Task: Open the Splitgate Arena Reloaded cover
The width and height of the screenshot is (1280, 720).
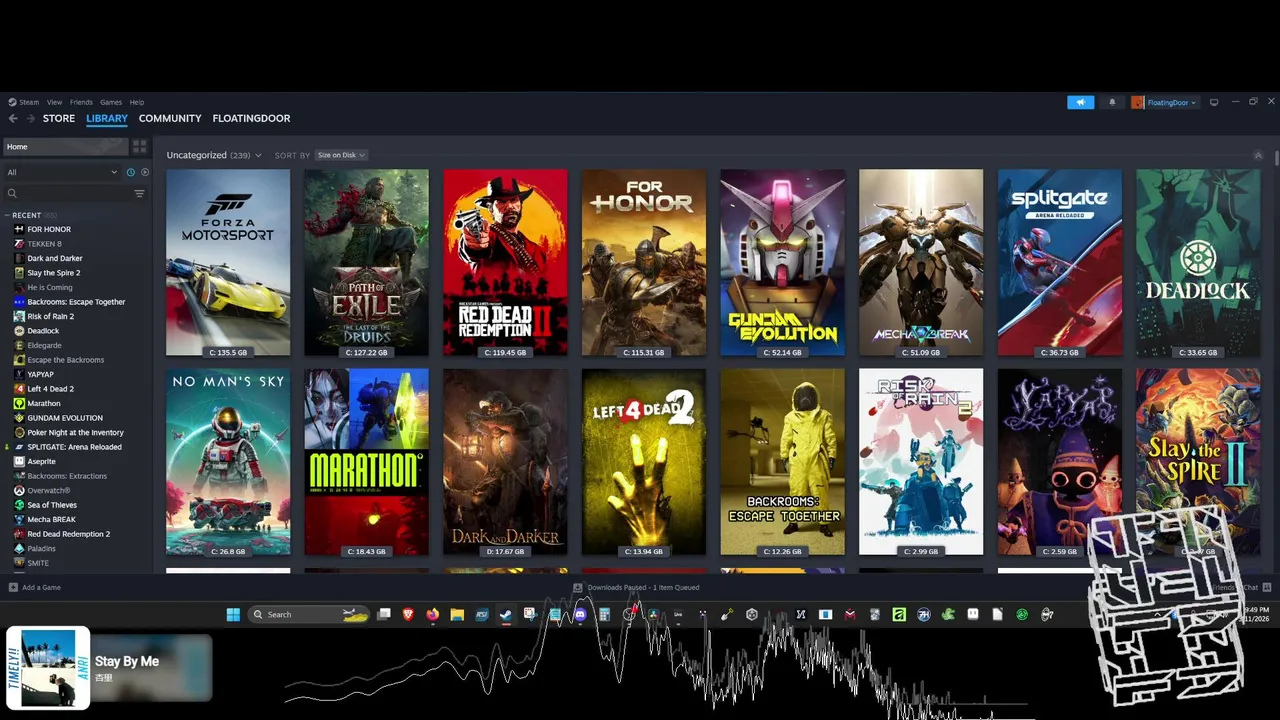Action: (1060, 262)
